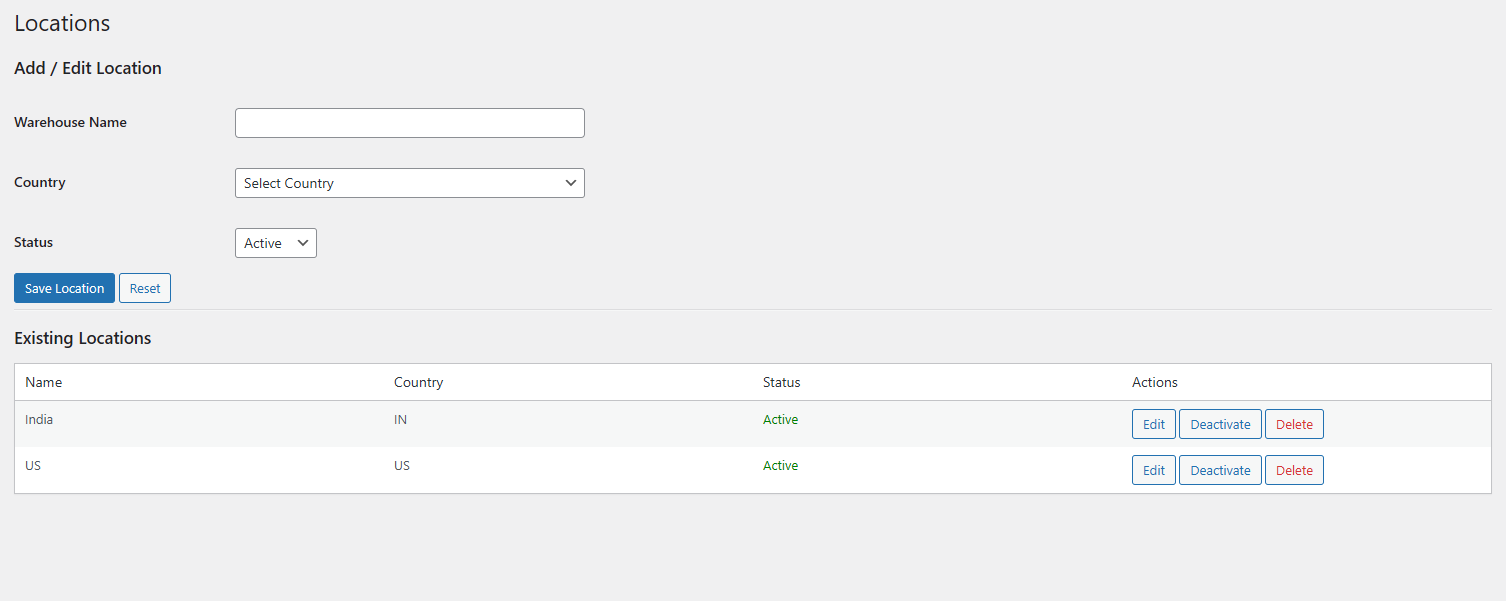Screen dimensions: 1506x601
Task: Click the Status form label
Action: (34, 242)
